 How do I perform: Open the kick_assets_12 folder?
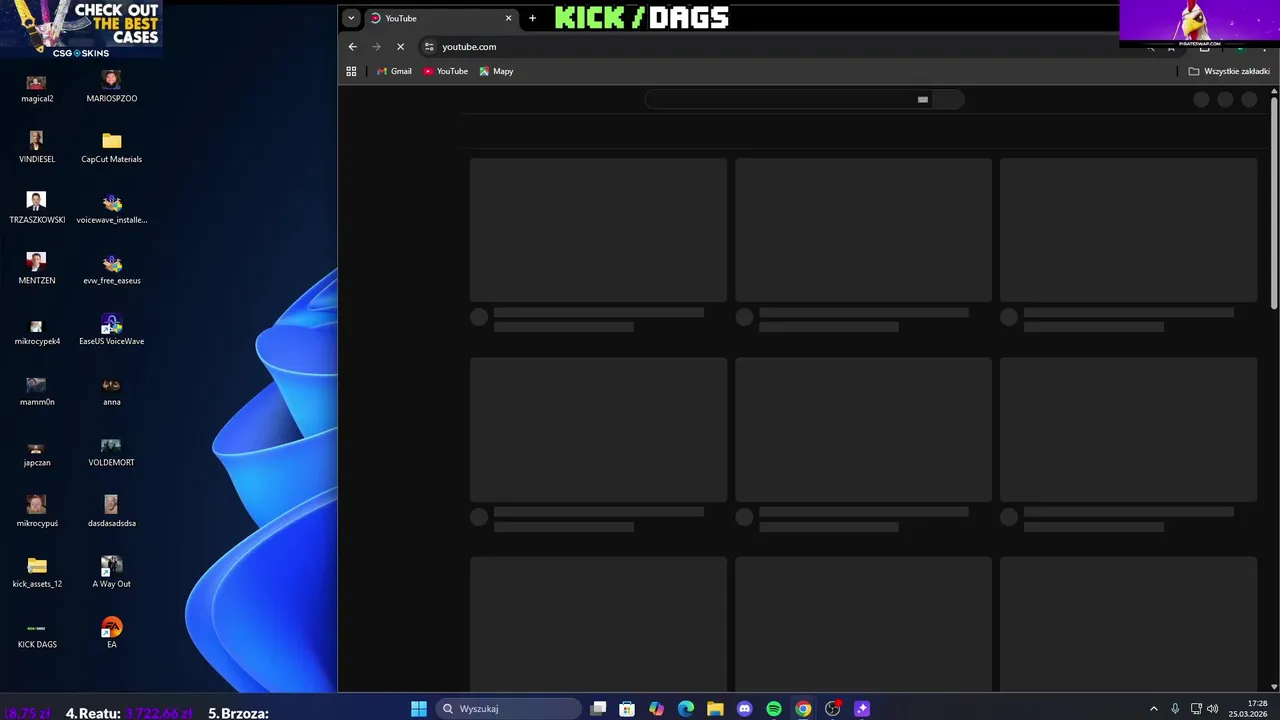click(37, 573)
